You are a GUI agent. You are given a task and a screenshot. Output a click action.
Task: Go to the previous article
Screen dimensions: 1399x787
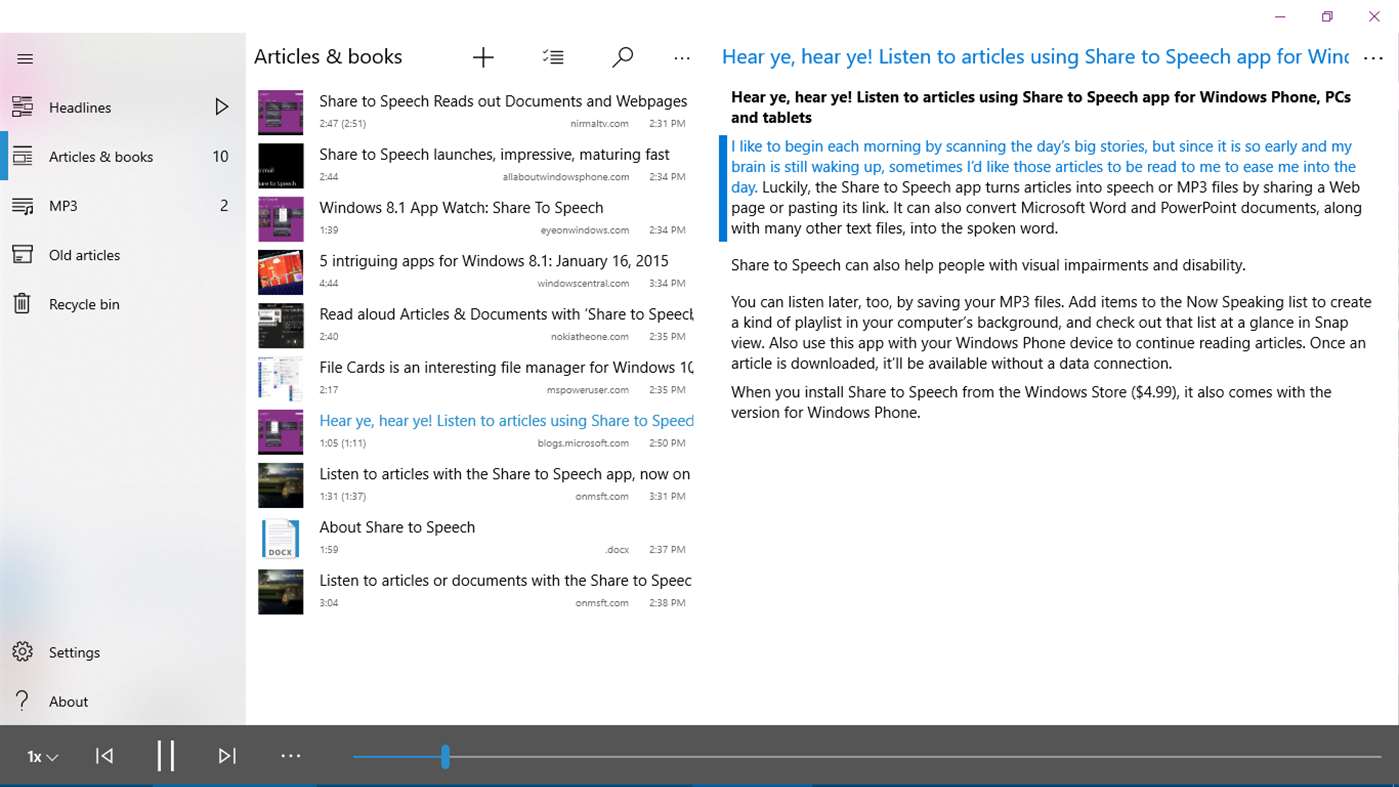point(104,756)
